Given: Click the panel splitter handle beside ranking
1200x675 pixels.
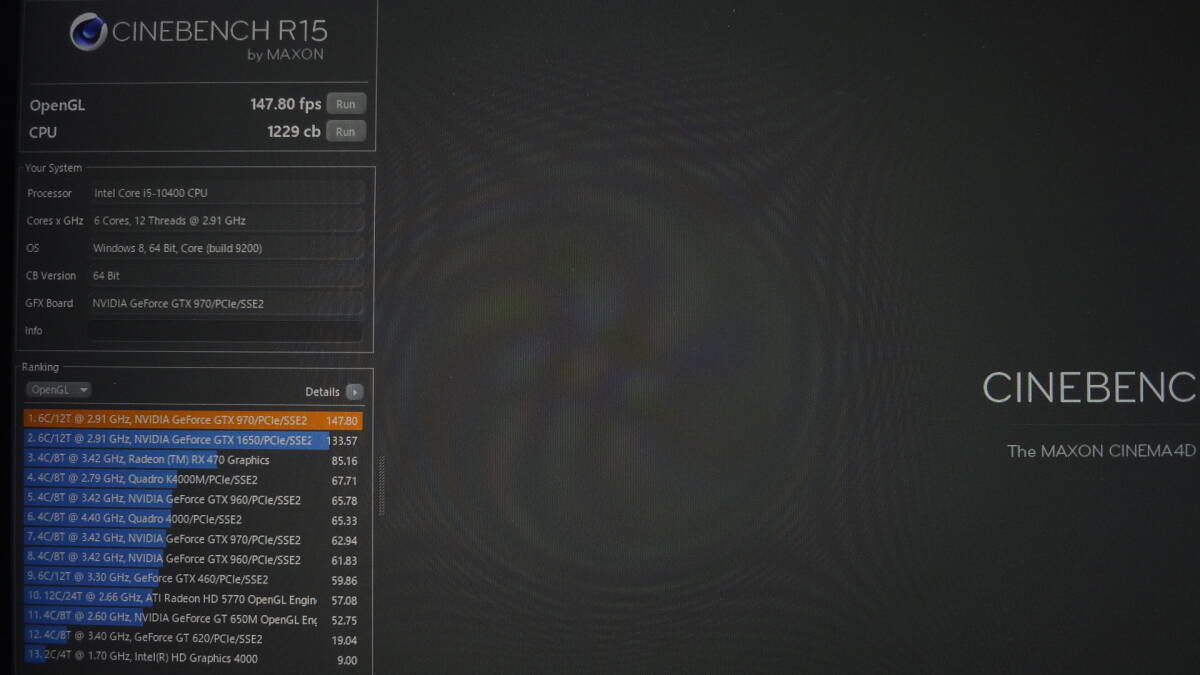Looking at the screenshot, I should [380, 486].
